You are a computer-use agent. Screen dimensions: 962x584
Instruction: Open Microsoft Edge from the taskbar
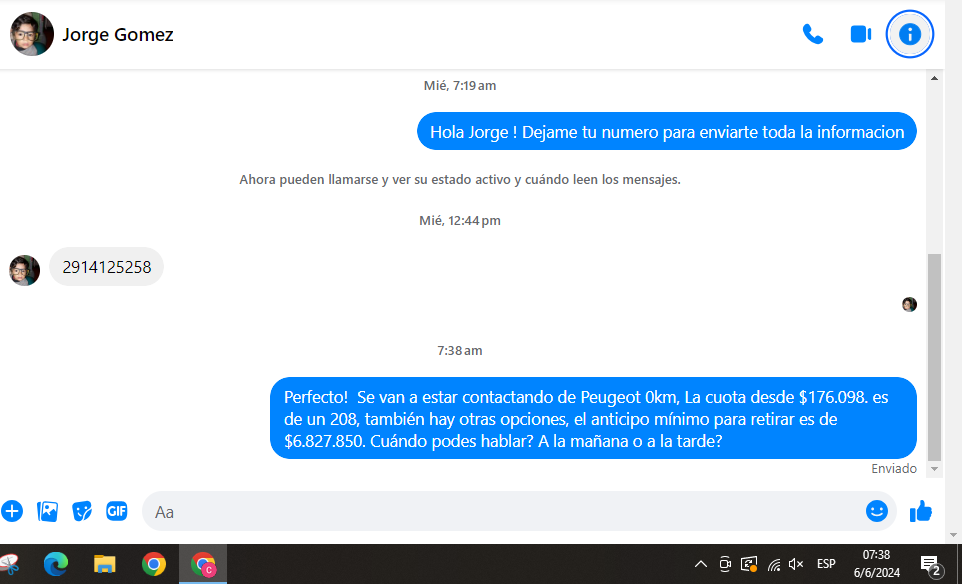[56, 564]
